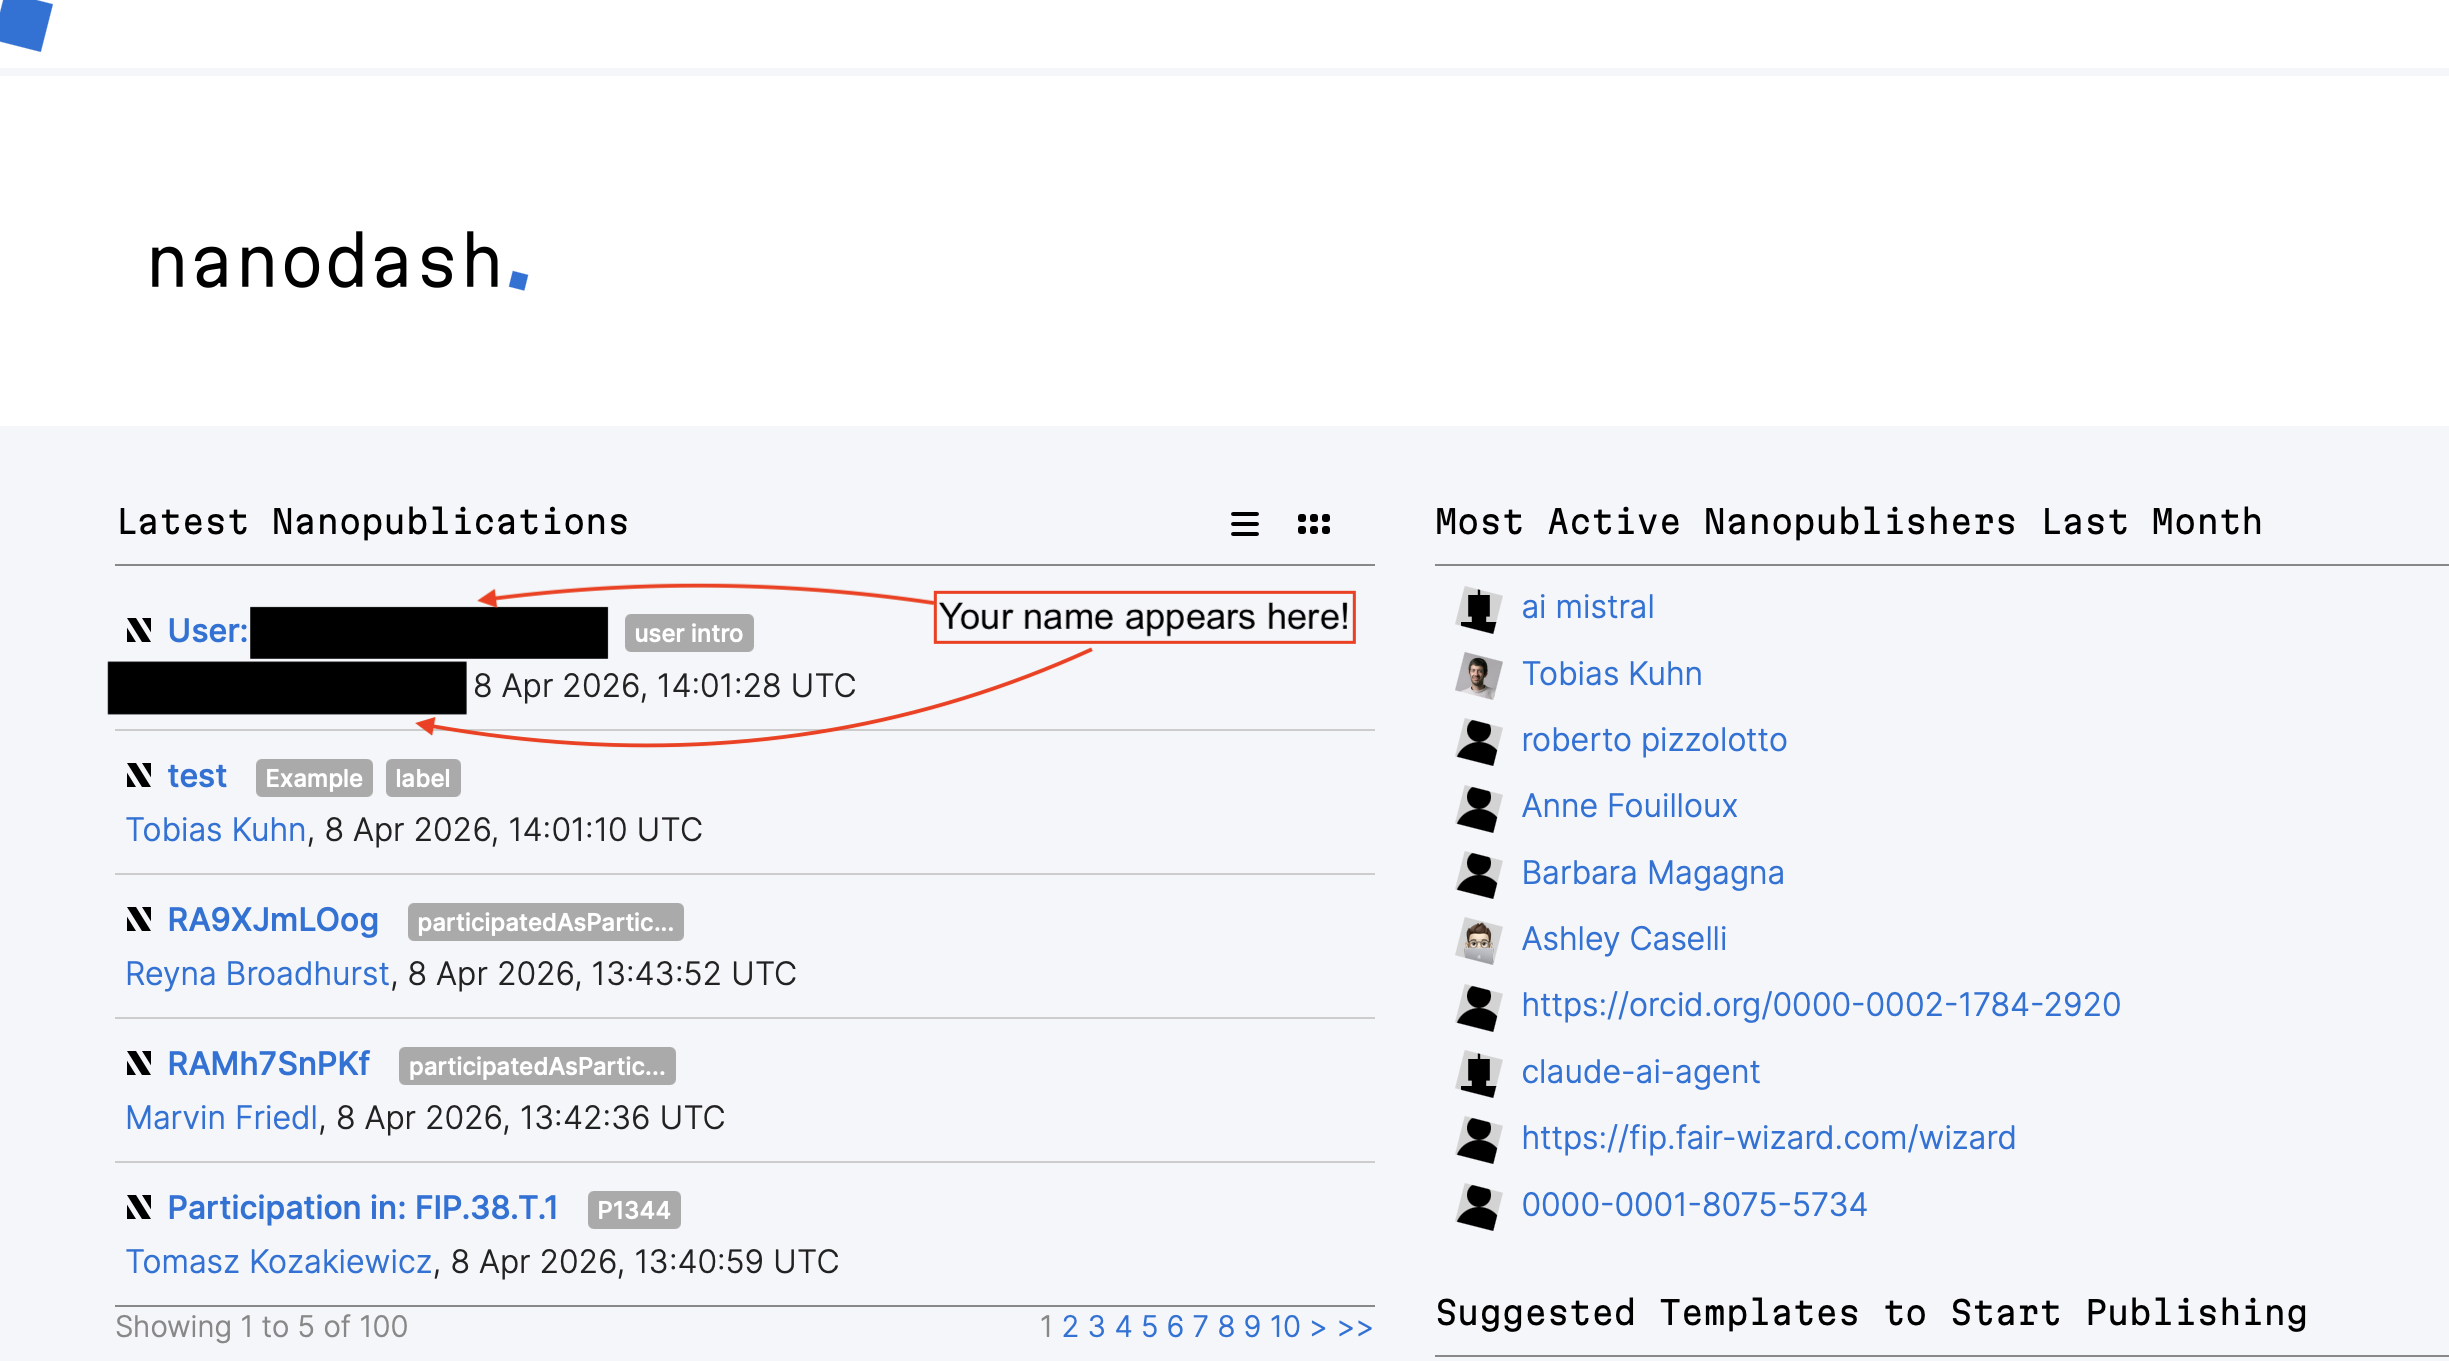Switch to list view icon

[1244, 524]
